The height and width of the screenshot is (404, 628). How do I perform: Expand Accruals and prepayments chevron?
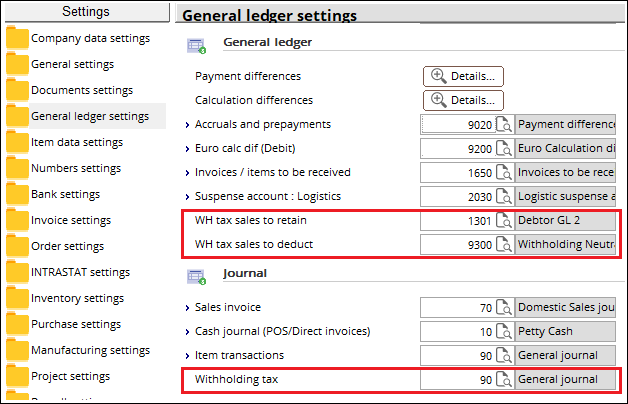click(187, 125)
